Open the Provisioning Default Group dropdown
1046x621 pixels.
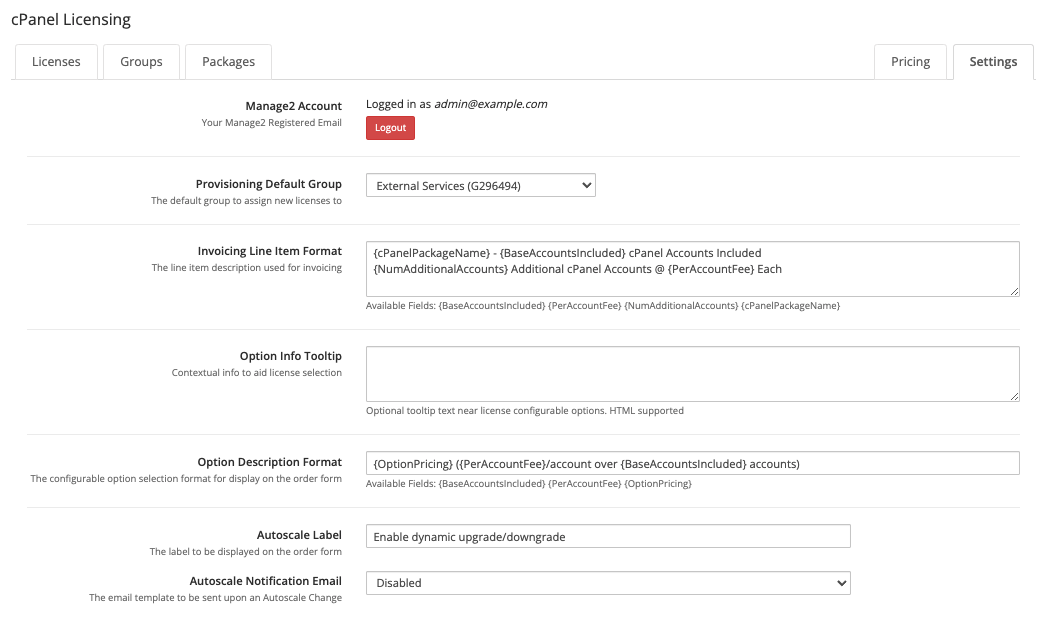480,185
